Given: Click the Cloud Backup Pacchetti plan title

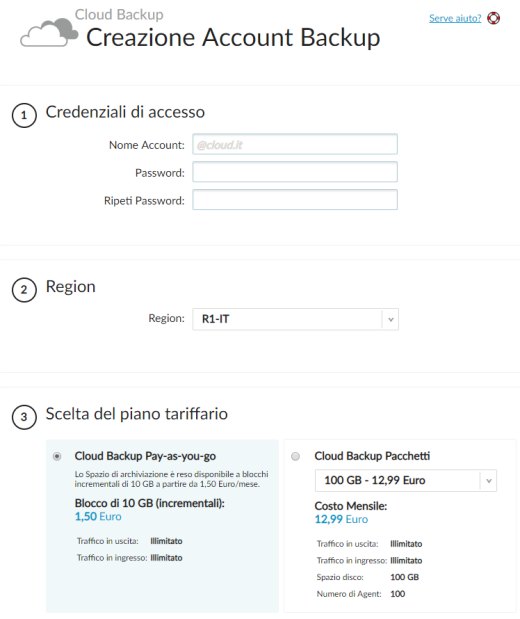Looking at the screenshot, I should click(x=372, y=456).
